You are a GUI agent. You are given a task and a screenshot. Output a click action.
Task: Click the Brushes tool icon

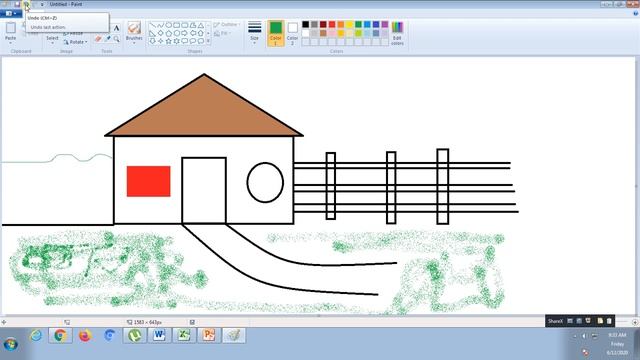coord(134,28)
